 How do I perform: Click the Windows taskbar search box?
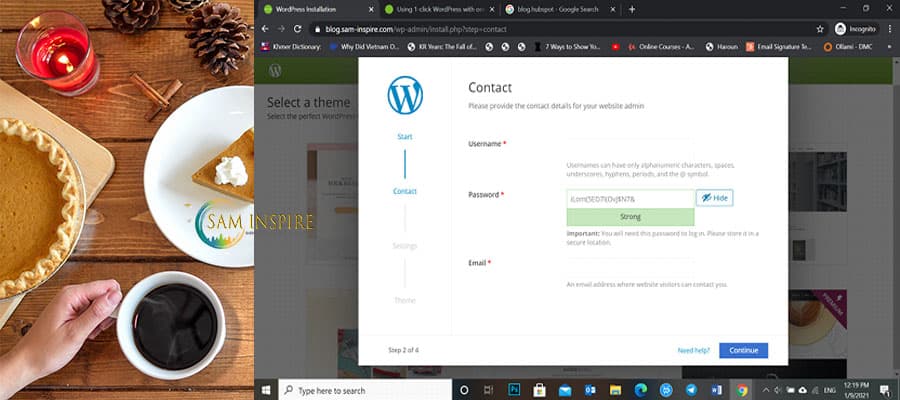point(360,390)
